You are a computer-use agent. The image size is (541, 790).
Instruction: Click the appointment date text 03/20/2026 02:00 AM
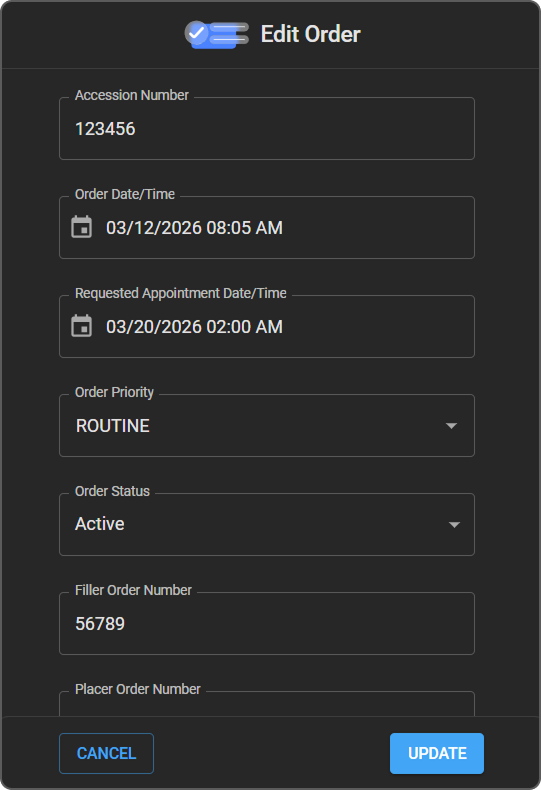click(x=194, y=326)
